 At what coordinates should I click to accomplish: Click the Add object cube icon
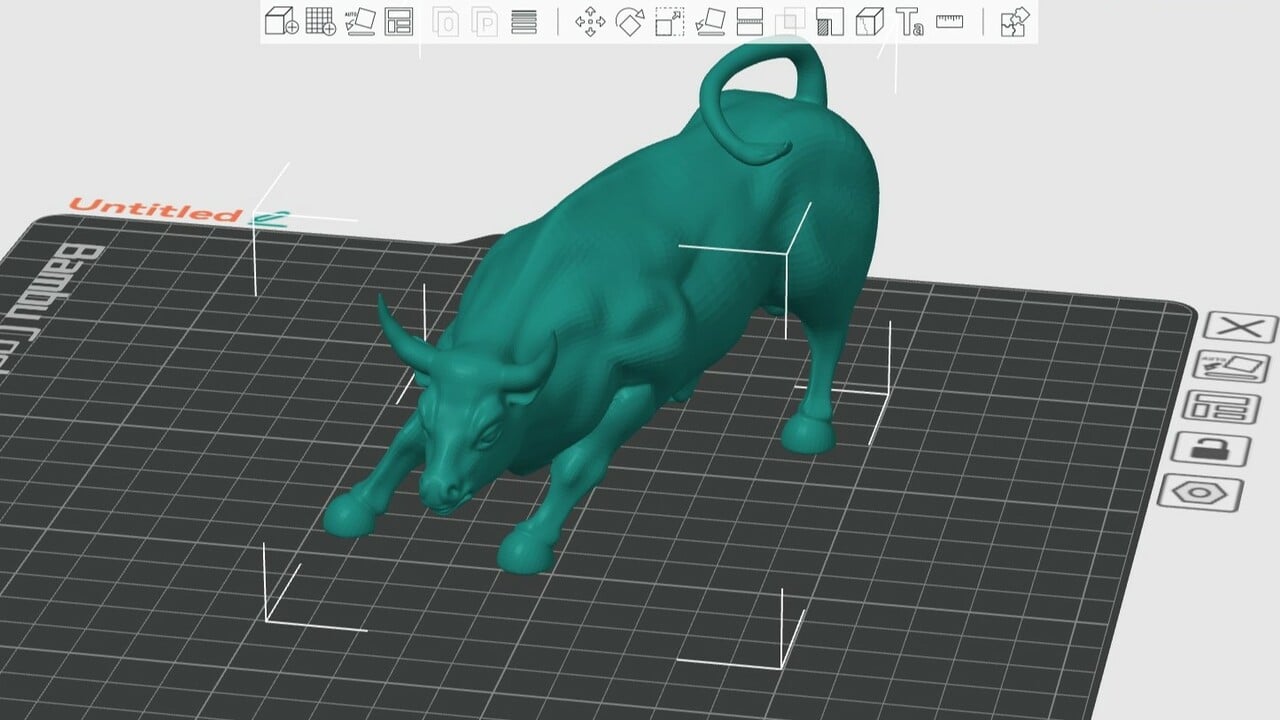281,21
